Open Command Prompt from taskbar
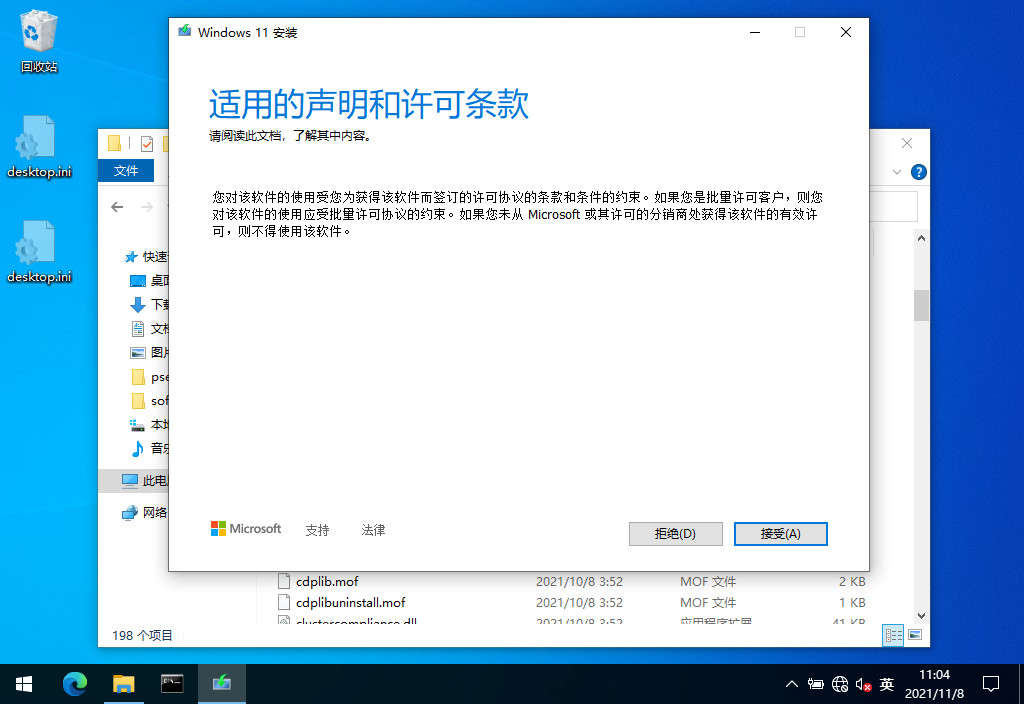 coord(172,684)
